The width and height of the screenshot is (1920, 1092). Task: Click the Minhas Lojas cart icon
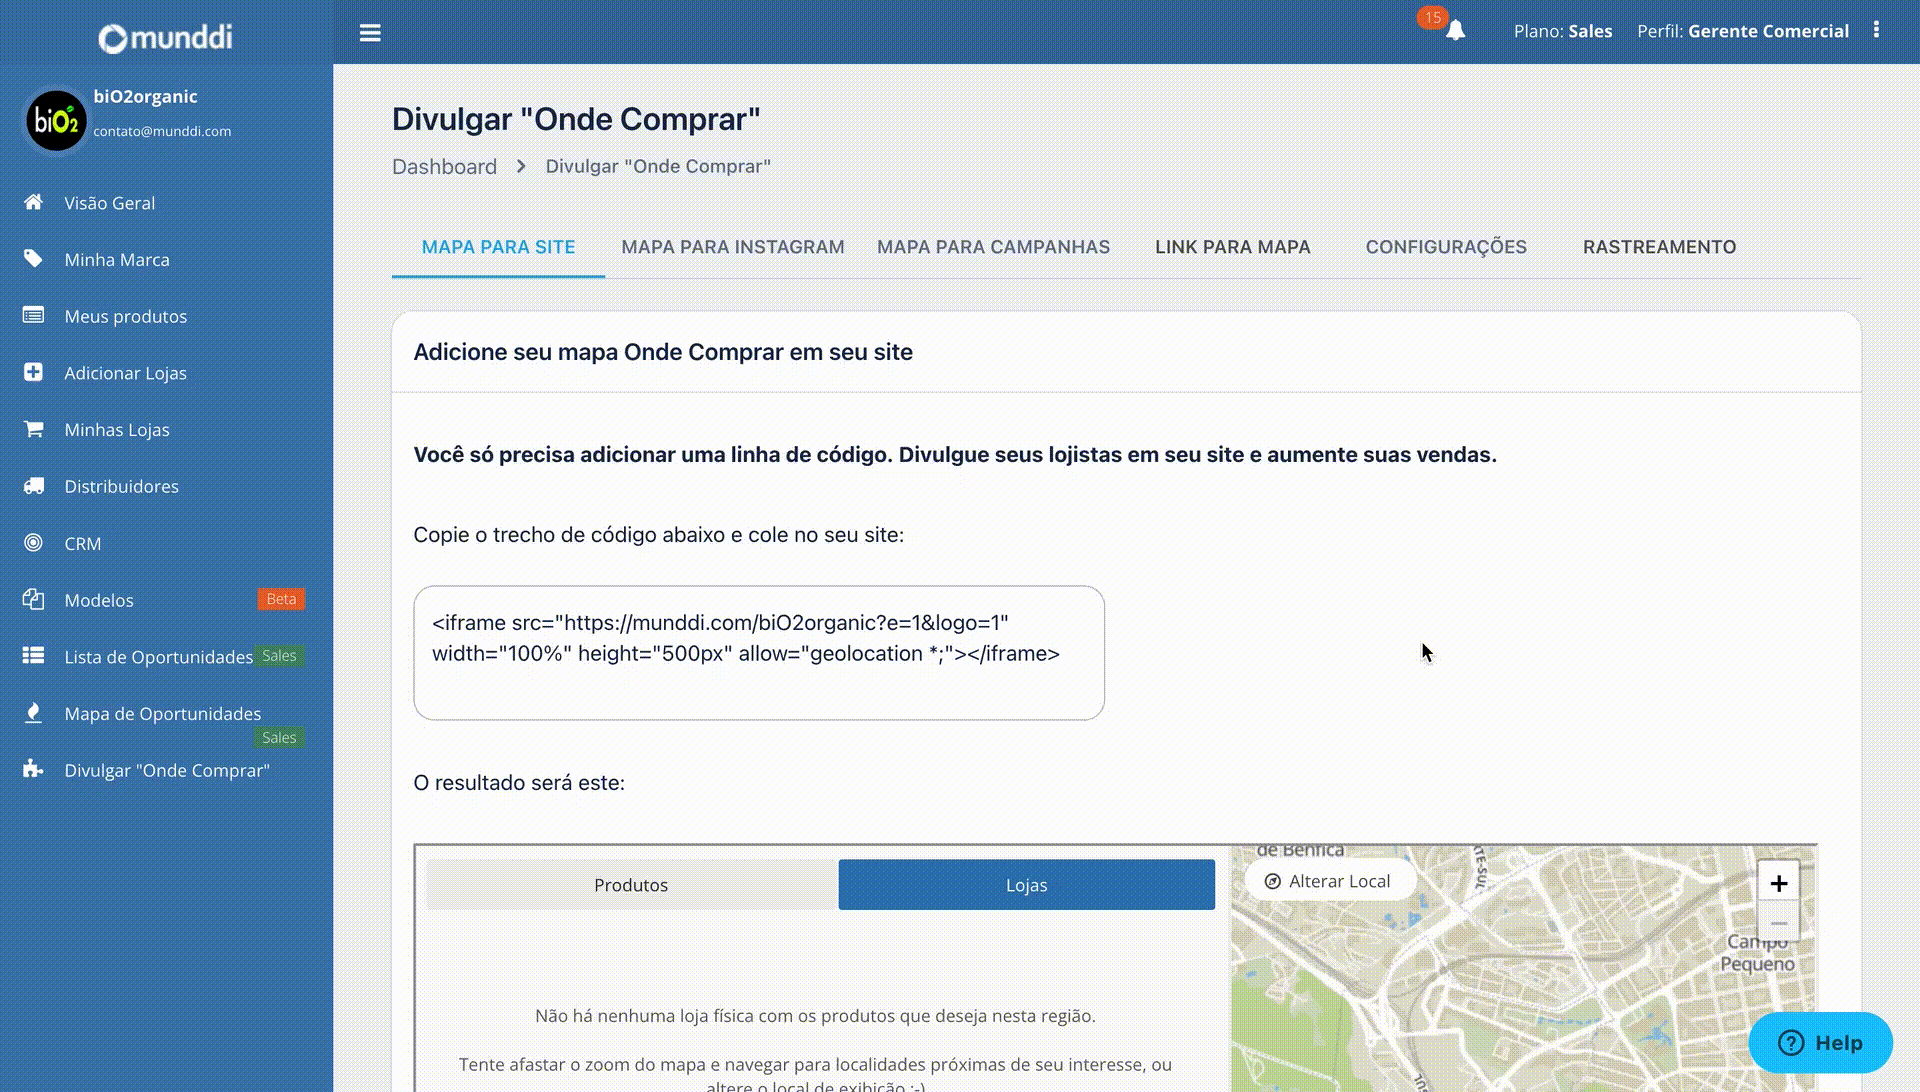(x=33, y=429)
